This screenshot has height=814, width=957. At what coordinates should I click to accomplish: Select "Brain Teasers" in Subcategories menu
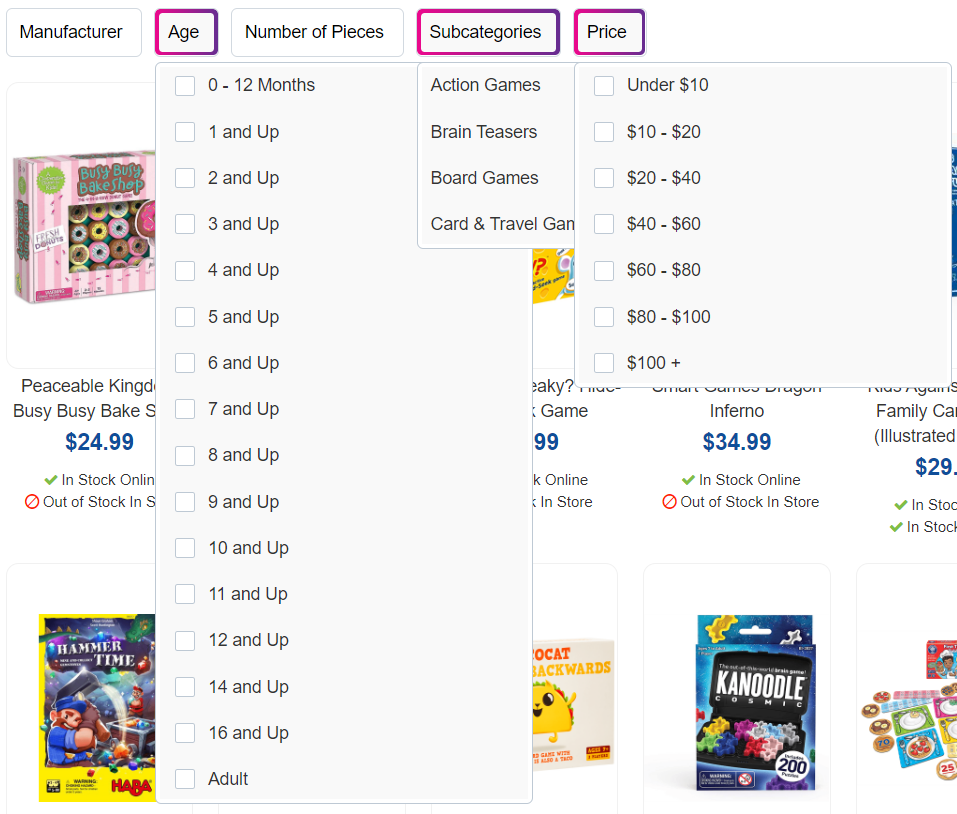pos(483,131)
